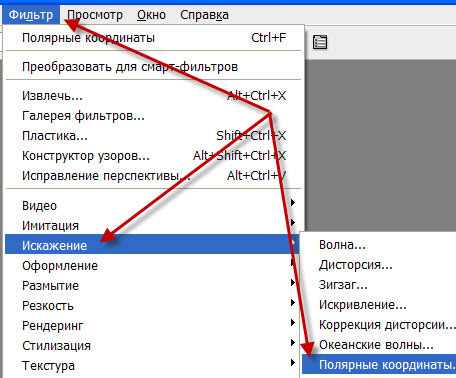This screenshot has height=378, width=456.
Task: Select Искривление... distortion filter
Action: tap(379, 305)
